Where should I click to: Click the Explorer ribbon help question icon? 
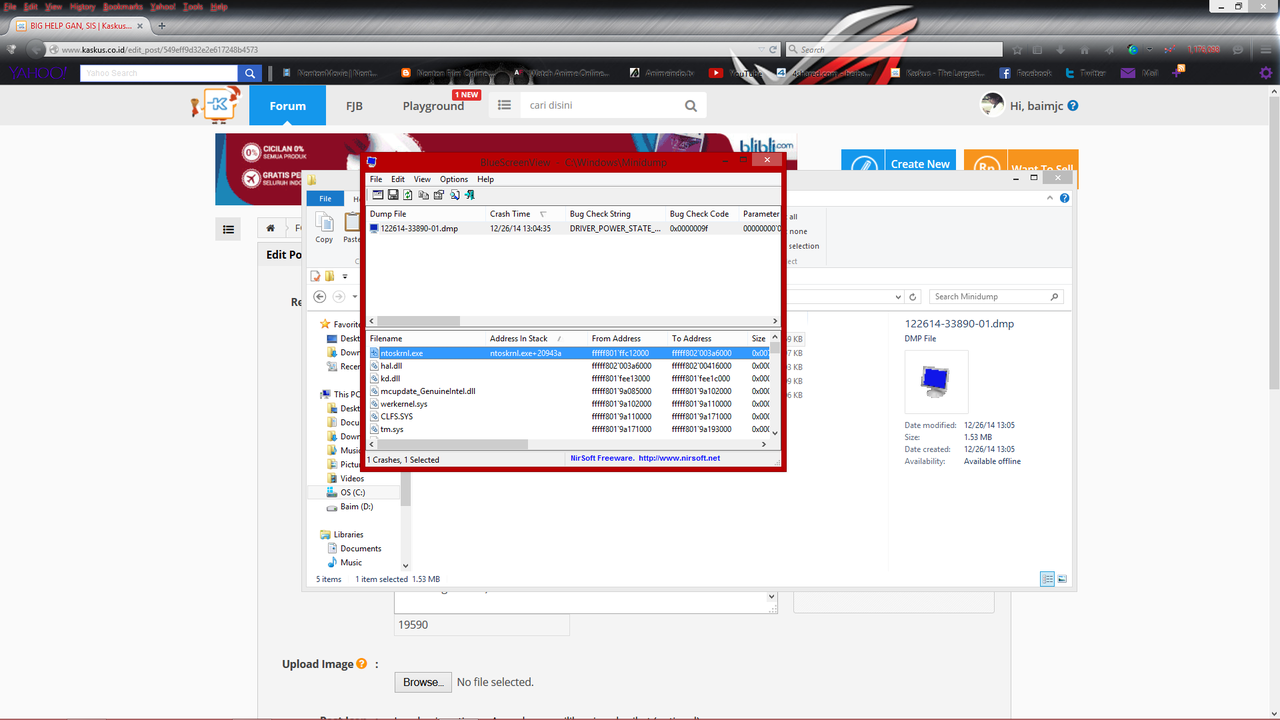click(1064, 199)
